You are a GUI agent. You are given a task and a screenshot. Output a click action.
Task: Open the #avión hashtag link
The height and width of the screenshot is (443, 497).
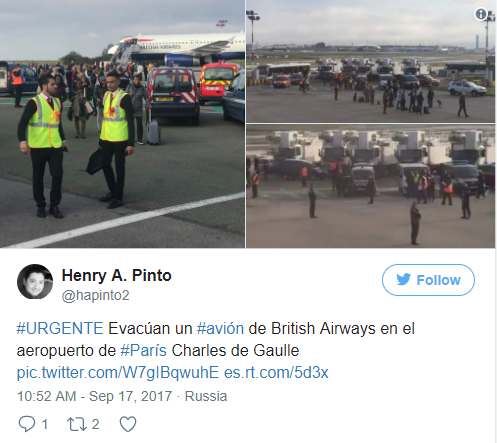coord(220,329)
